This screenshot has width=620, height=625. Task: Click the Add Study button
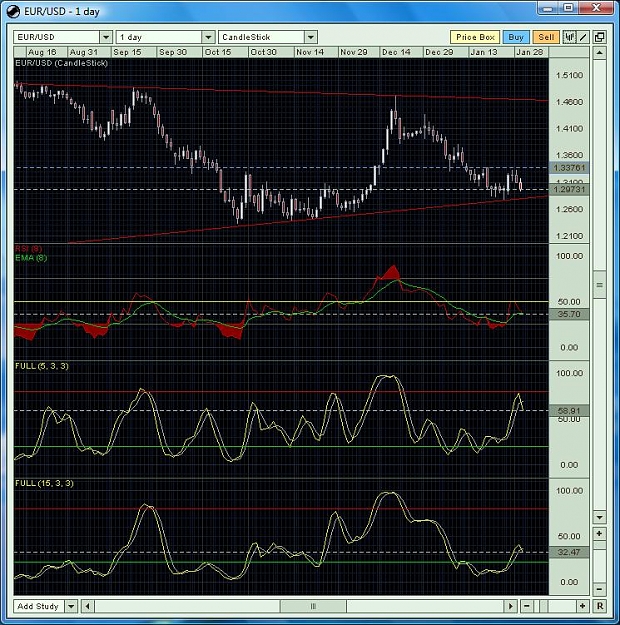pos(39,606)
